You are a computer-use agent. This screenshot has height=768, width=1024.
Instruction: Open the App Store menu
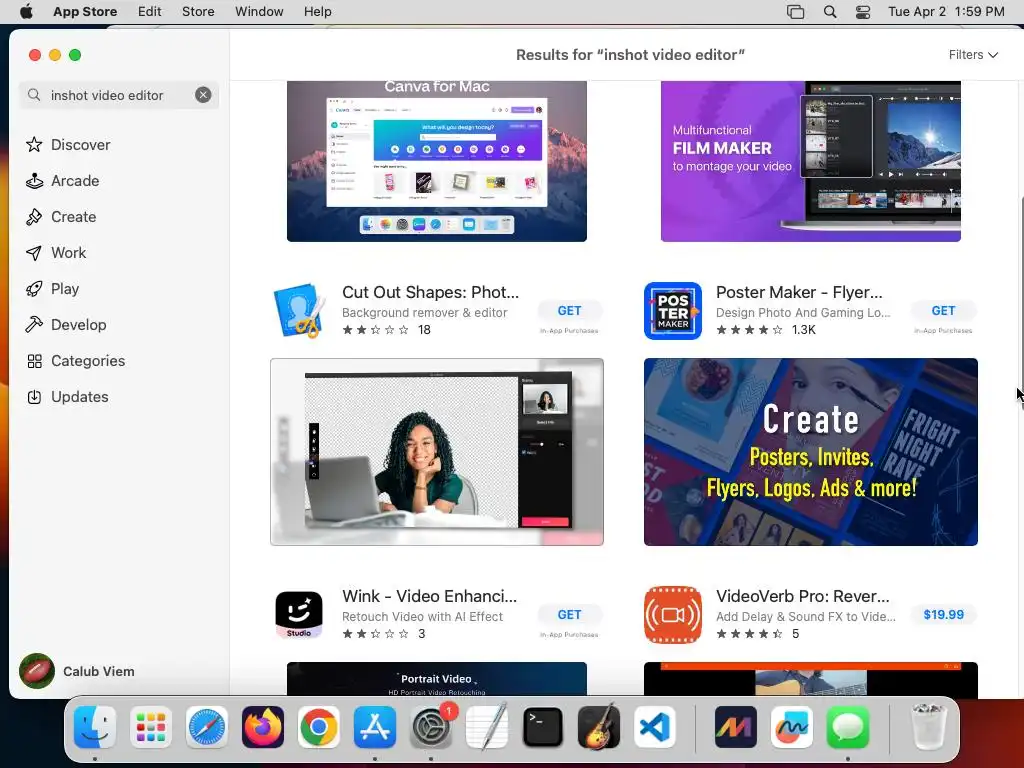click(x=85, y=11)
